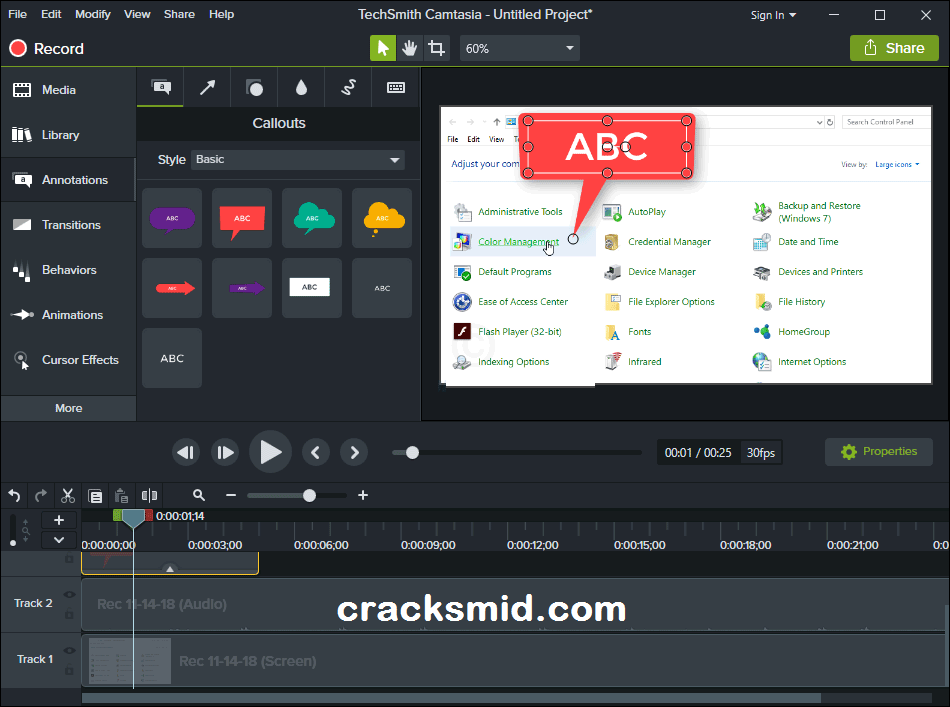Switch to the Cursor Effects panel
Viewport: 950px width, 707px height.
(68, 360)
